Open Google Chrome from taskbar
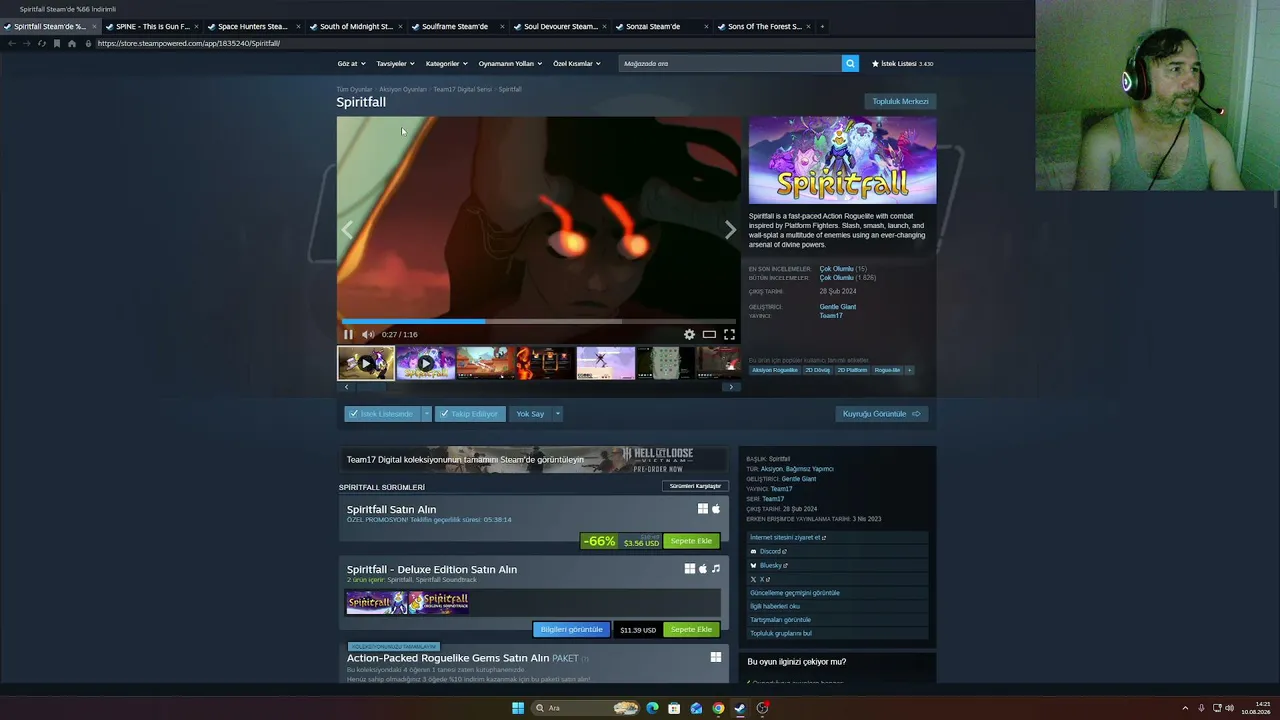The image size is (1280, 720). point(718,708)
